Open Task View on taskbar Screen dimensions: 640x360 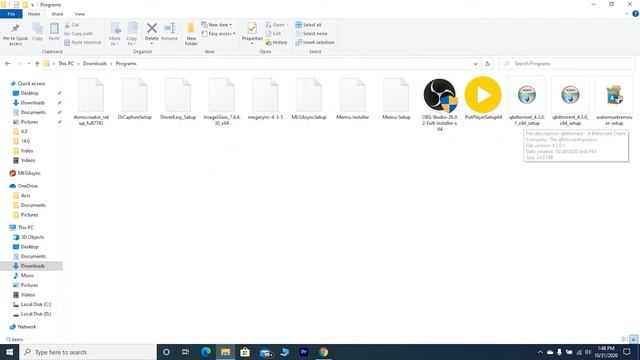coord(185,352)
